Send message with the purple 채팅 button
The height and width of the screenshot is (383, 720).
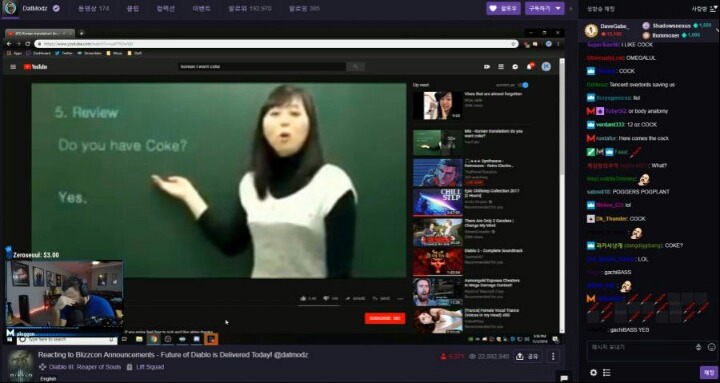709,372
